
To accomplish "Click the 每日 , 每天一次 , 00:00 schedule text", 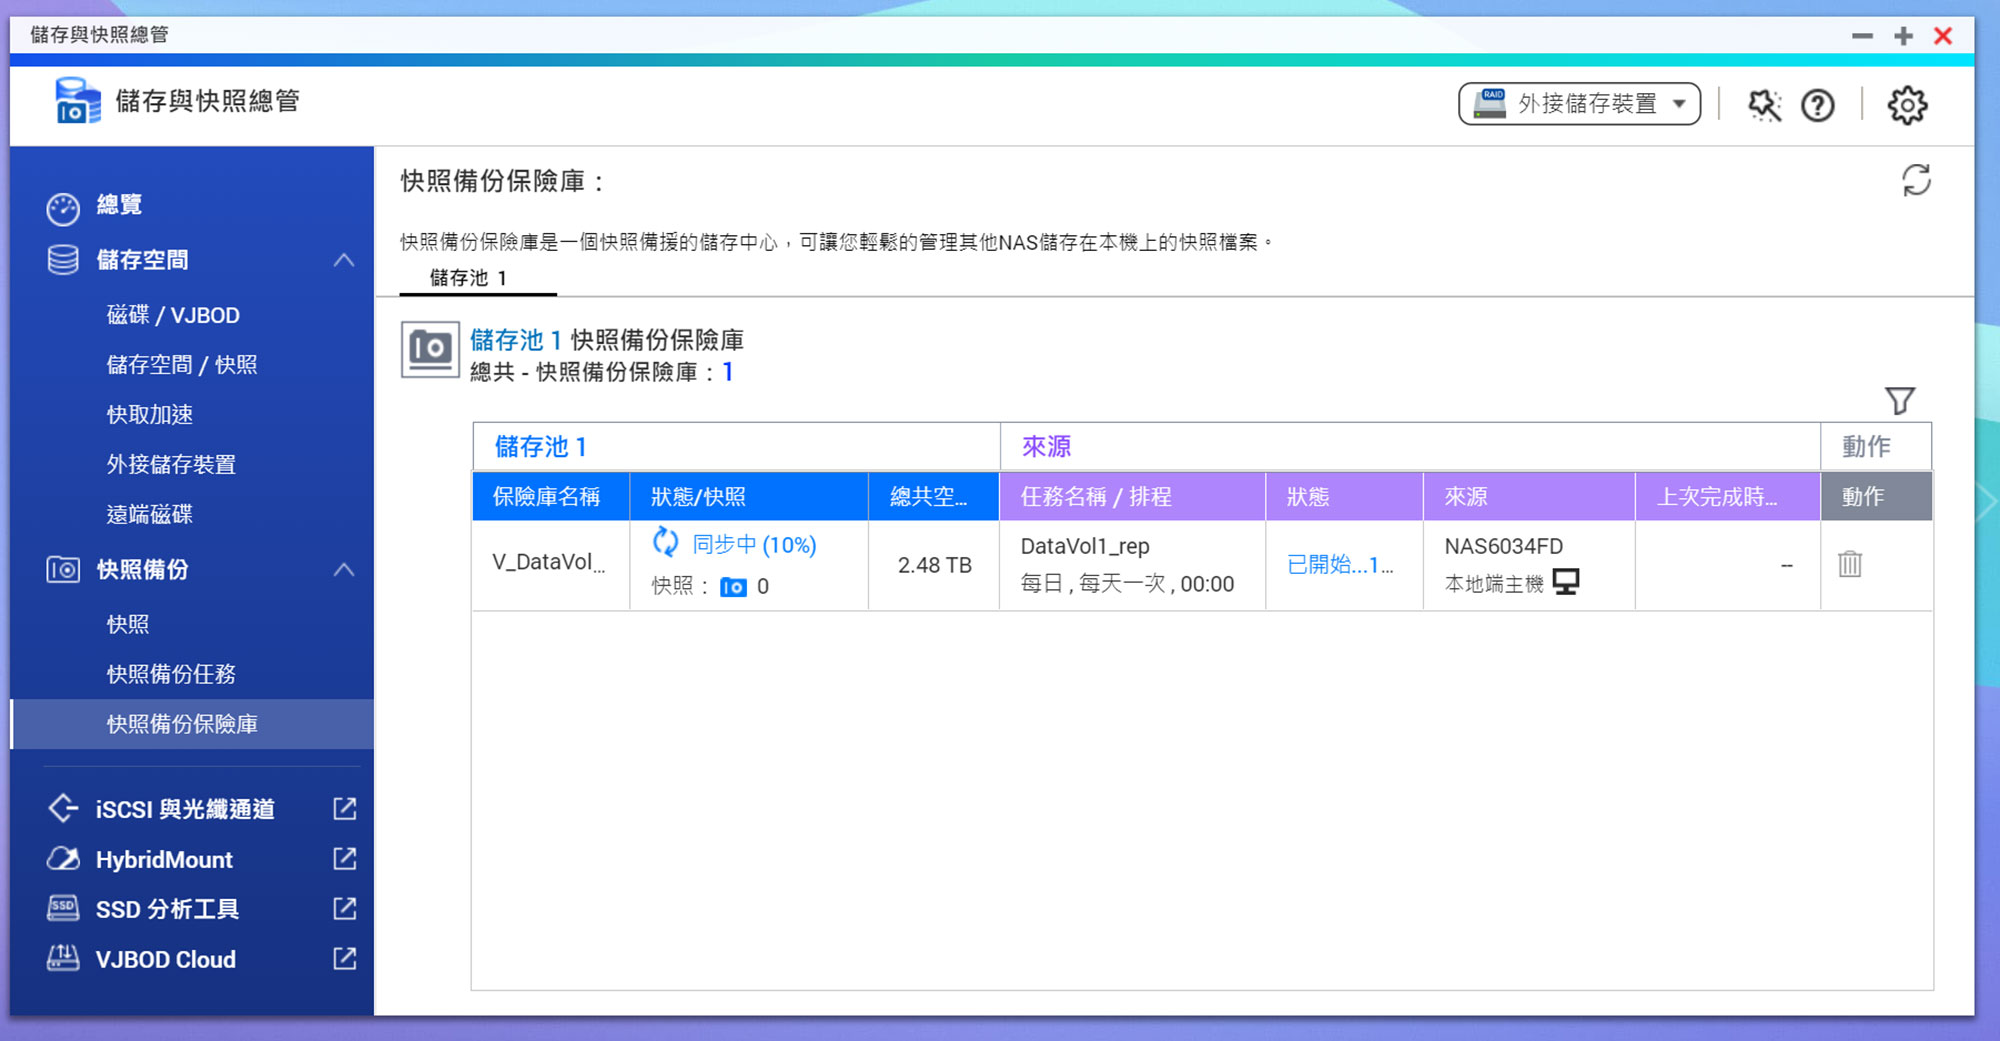I will (1127, 584).
